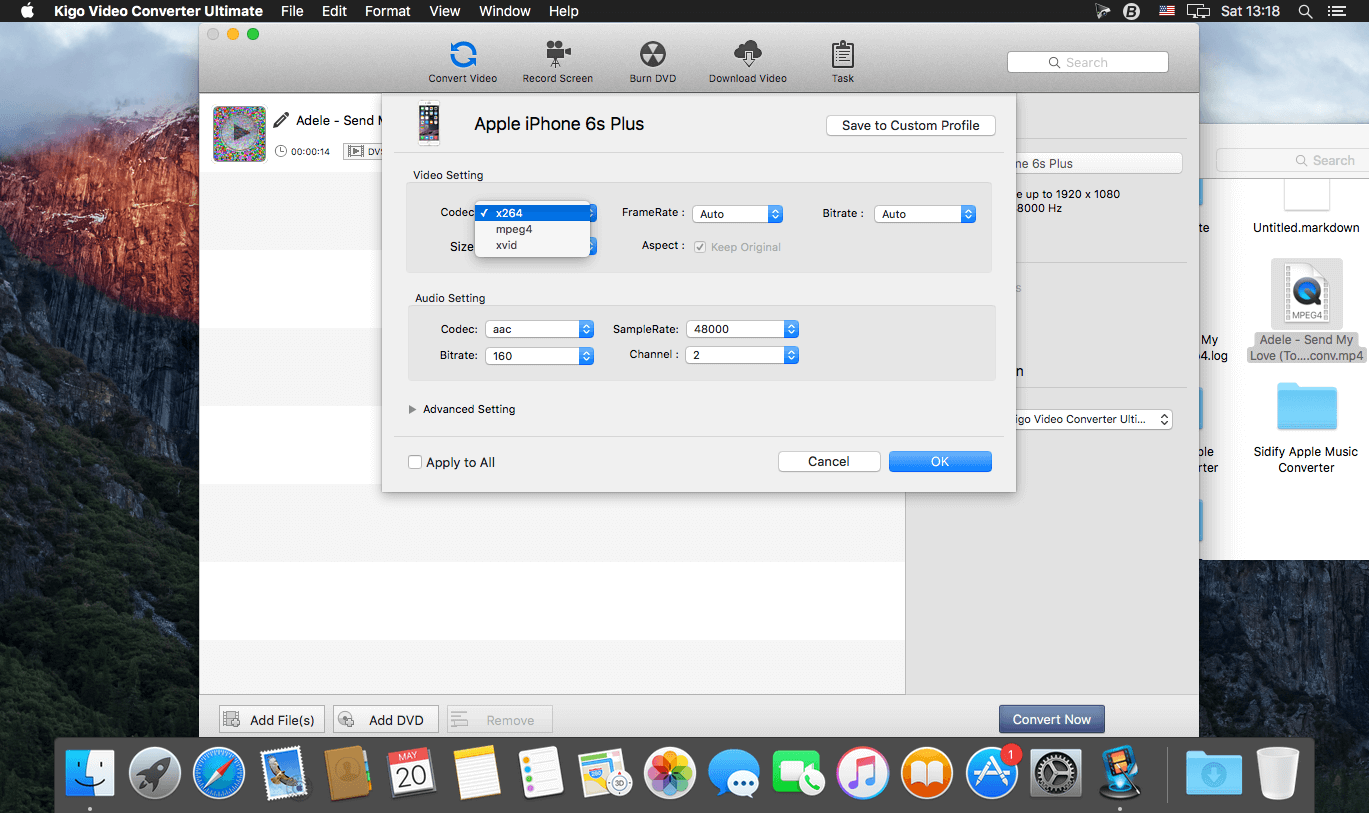Choose mpeg4 in the codec list
The height and width of the screenshot is (813, 1369).
(x=532, y=229)
